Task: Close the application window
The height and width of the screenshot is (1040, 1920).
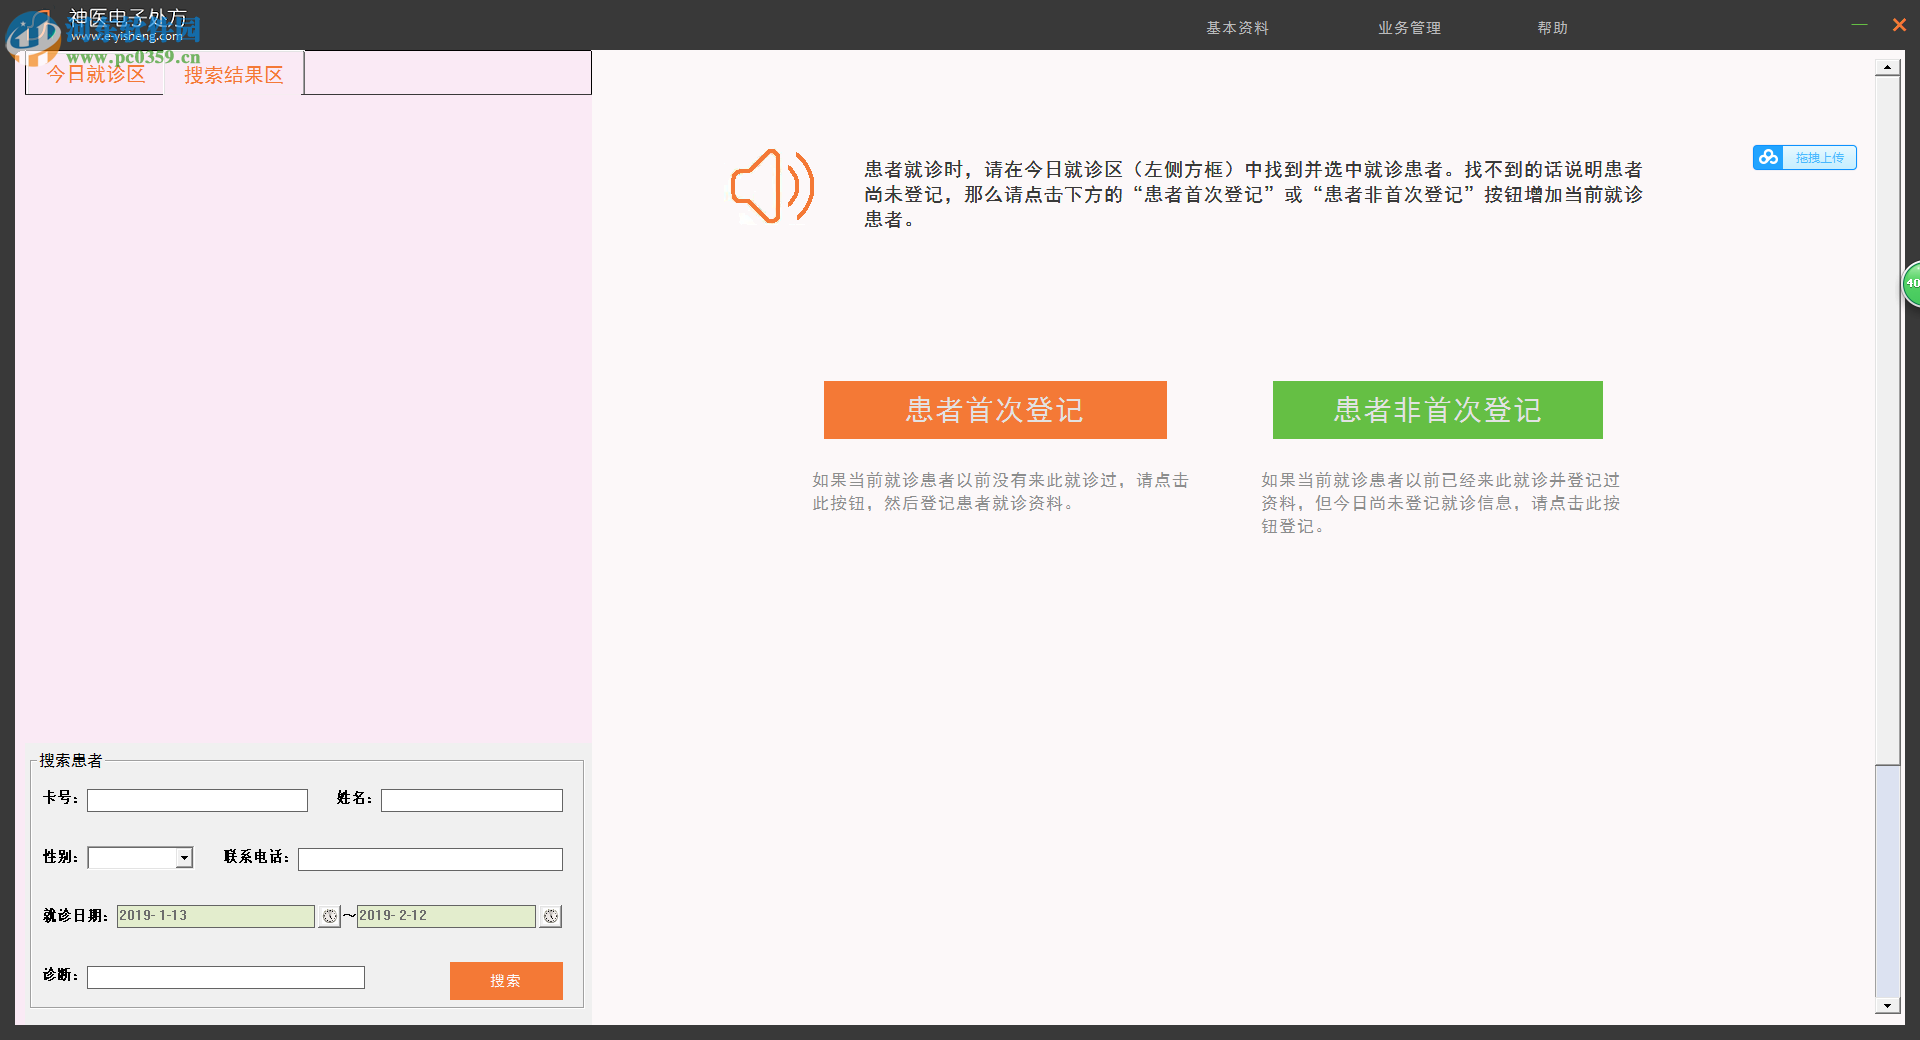Action: 1899,25
